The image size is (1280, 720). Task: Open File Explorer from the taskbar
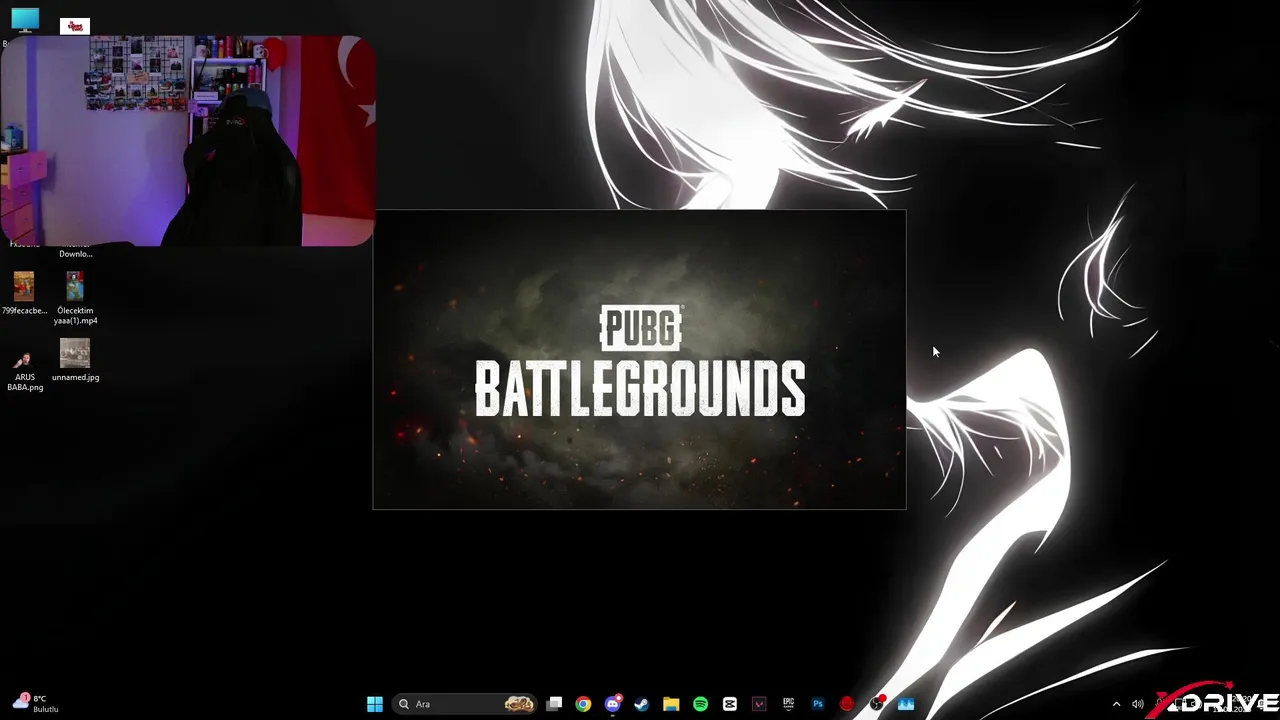click(671, 704)
